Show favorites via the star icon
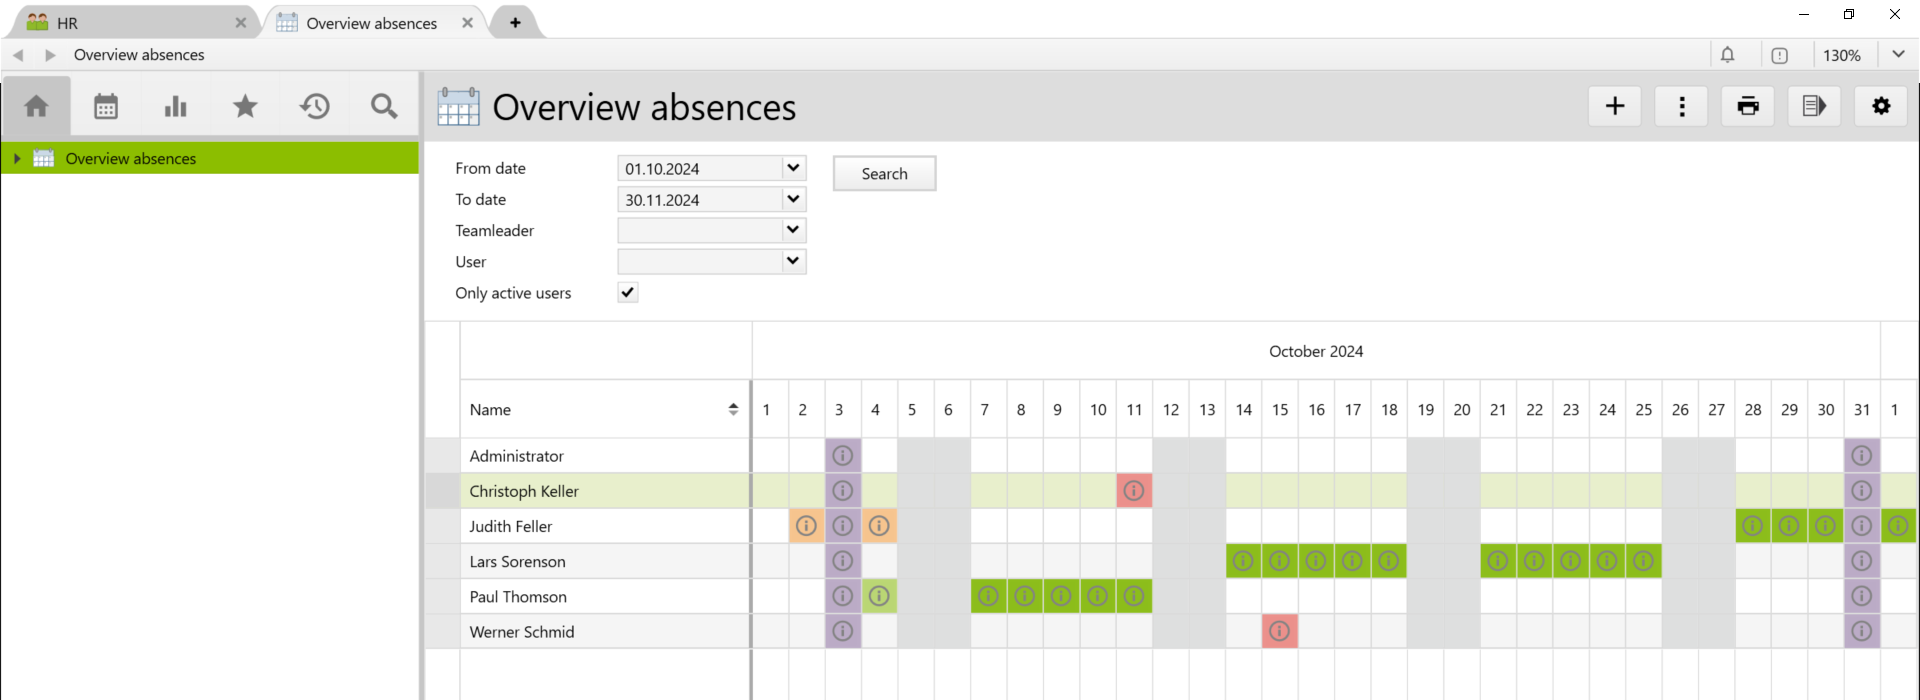1920x700 pixels. [x=245, y=106]
